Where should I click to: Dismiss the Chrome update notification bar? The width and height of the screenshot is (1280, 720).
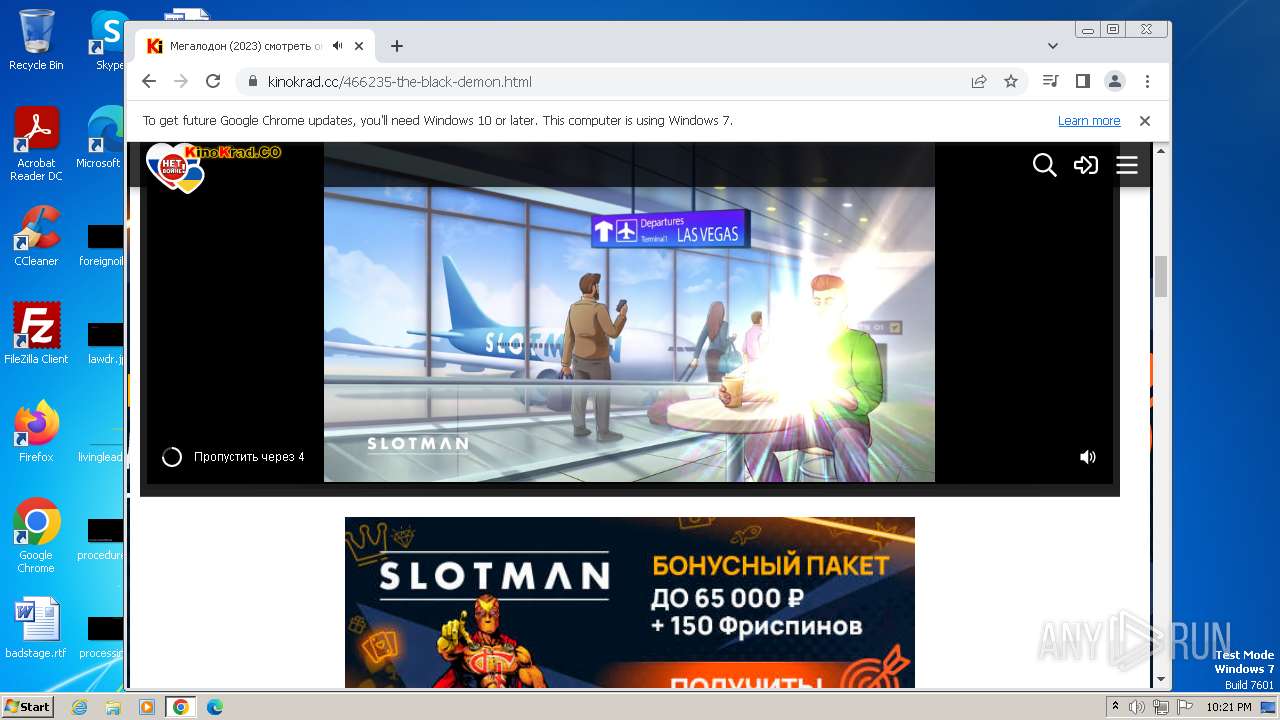pos(1145,121)
